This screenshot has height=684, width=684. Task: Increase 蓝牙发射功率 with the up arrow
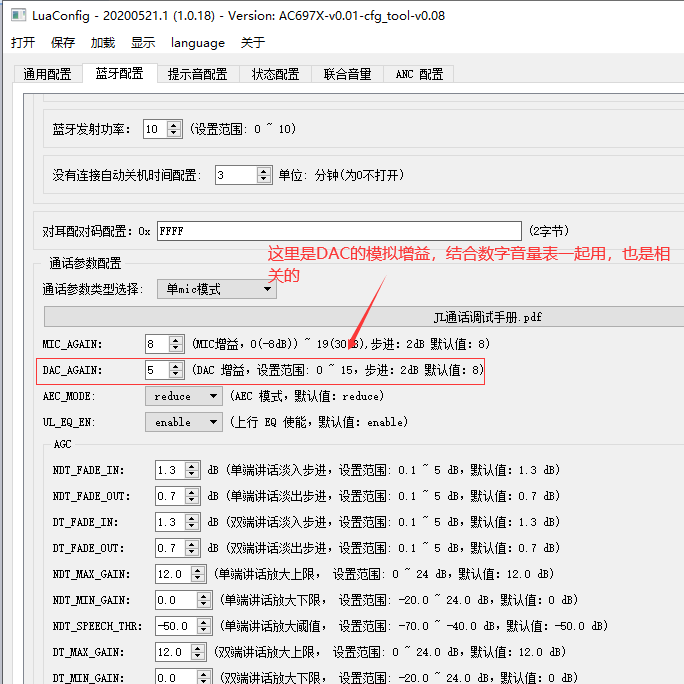coord(174,125)
